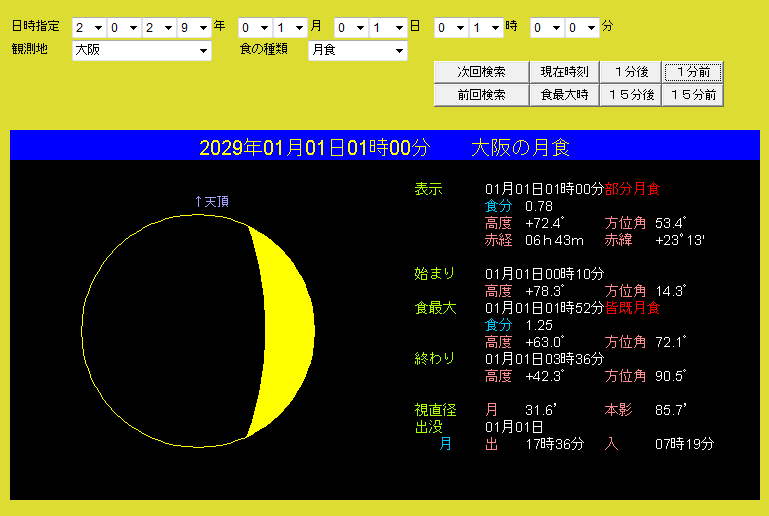Image resolution: width=769 pixels, height=516 pixels.
Task: Expand the month ones-digit dropdown
Action: coord(290,27)
